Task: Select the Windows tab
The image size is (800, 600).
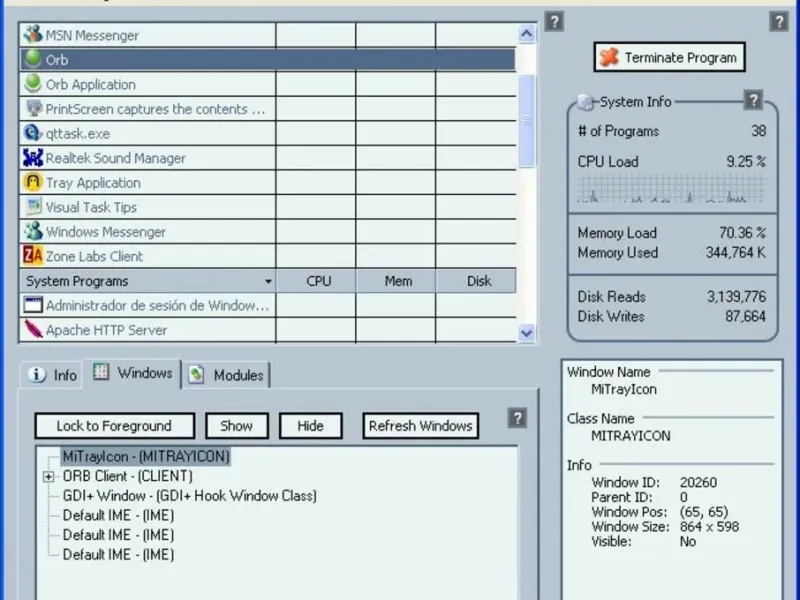Action: tap(133, 373)
